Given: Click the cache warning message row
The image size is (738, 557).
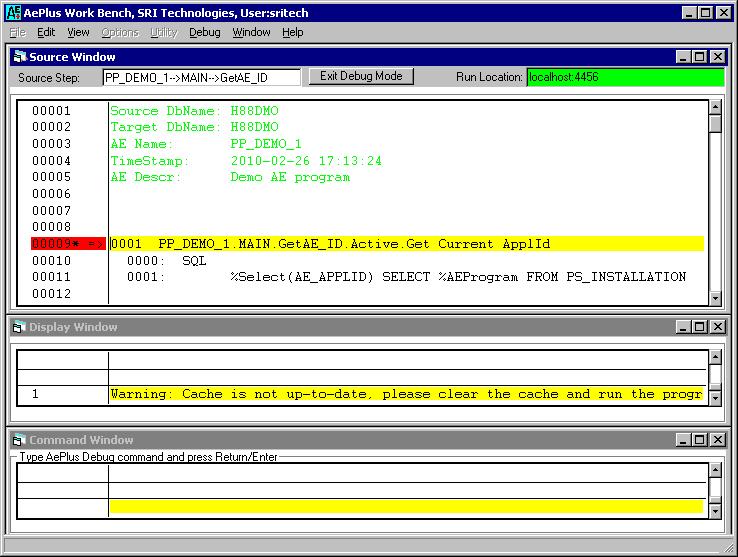Looking at the screenshot, I should (x=406, y=394).
